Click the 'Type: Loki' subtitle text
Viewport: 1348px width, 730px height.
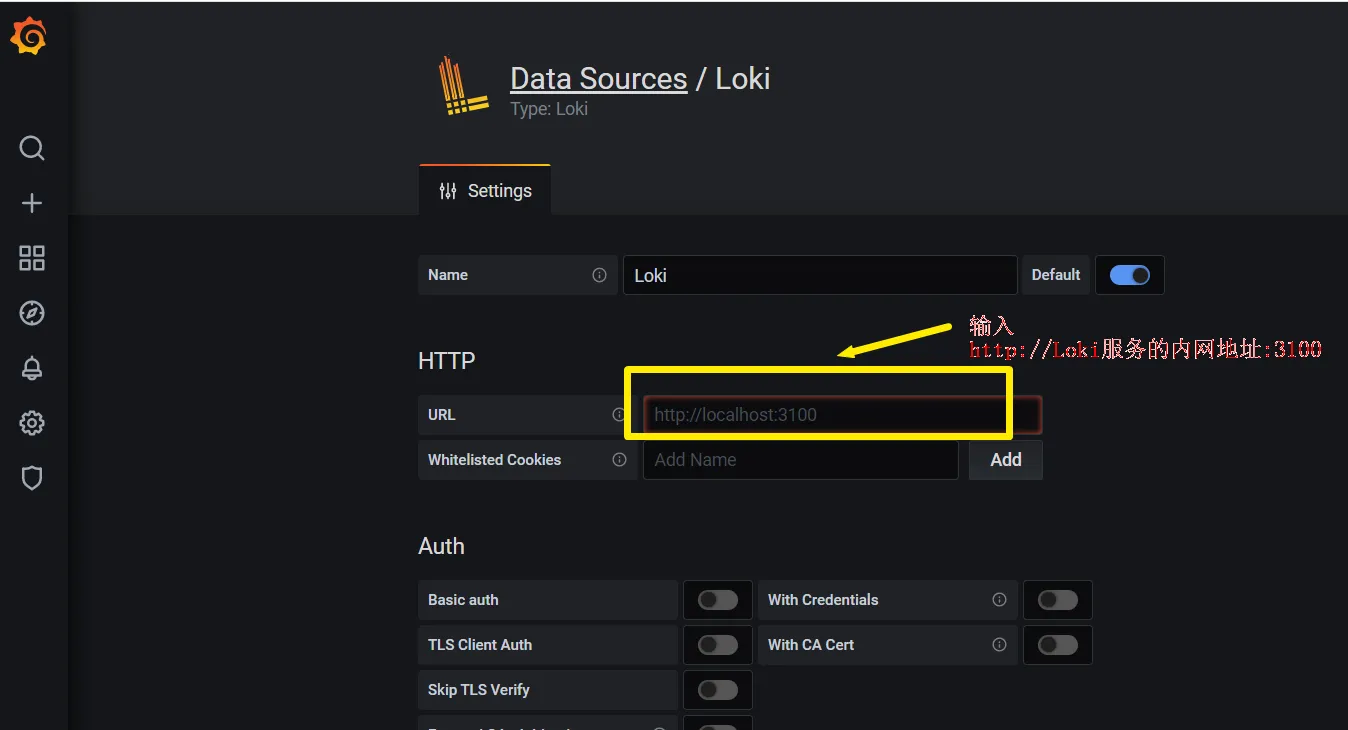(549, 109)
